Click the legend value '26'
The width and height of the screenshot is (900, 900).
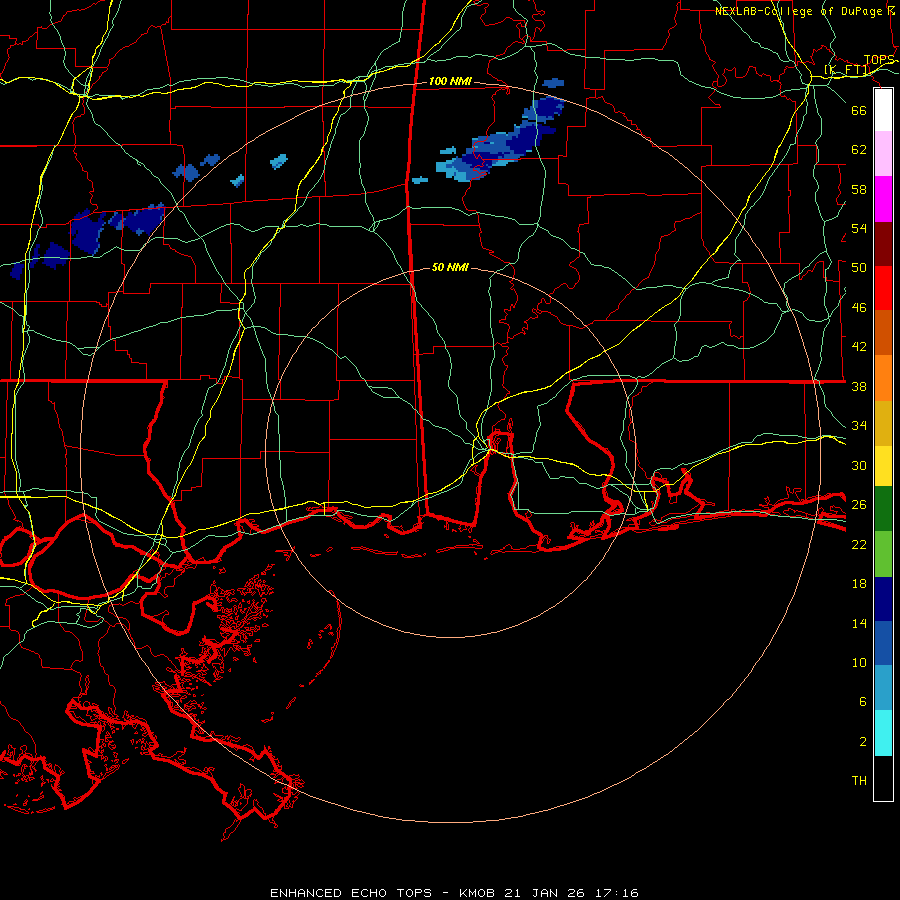click(x=859, y=505)
